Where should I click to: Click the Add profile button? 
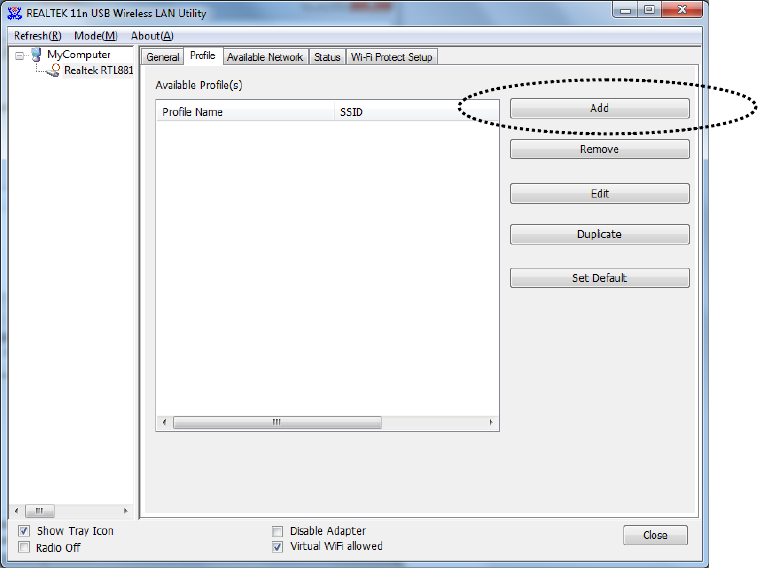(x=599, y=108)
